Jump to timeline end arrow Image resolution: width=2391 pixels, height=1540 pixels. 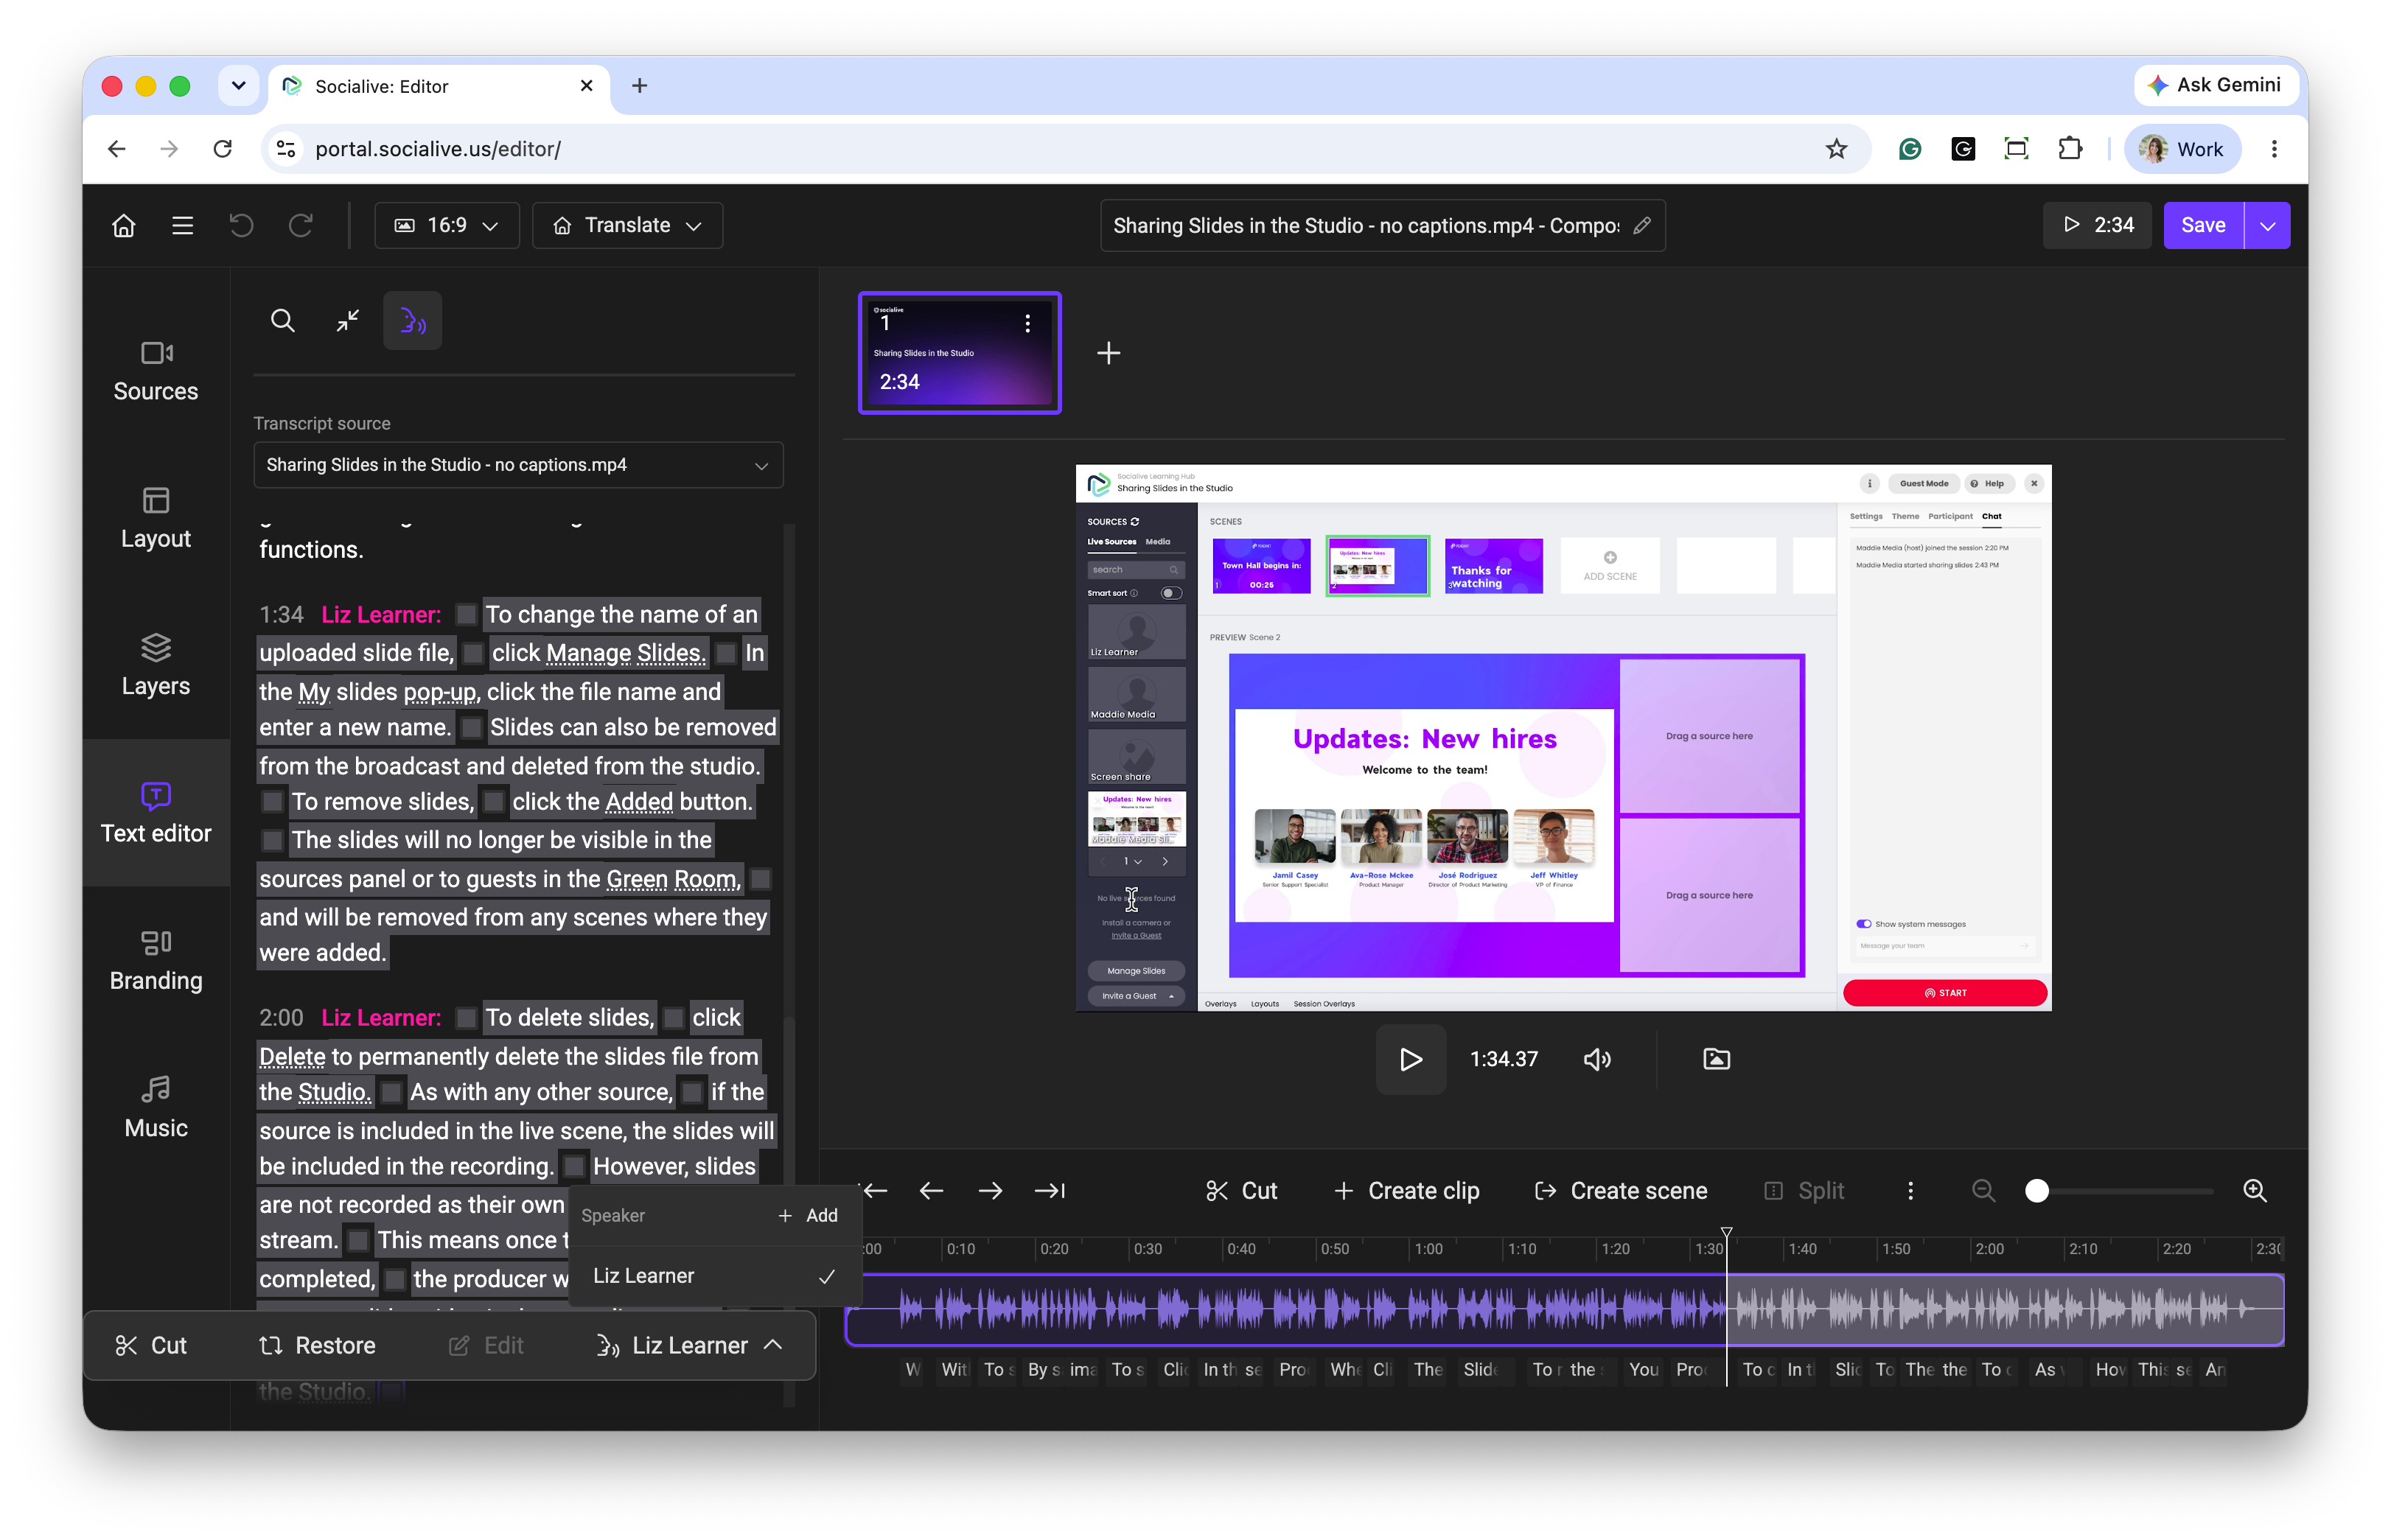[x=1050, y=1191]
